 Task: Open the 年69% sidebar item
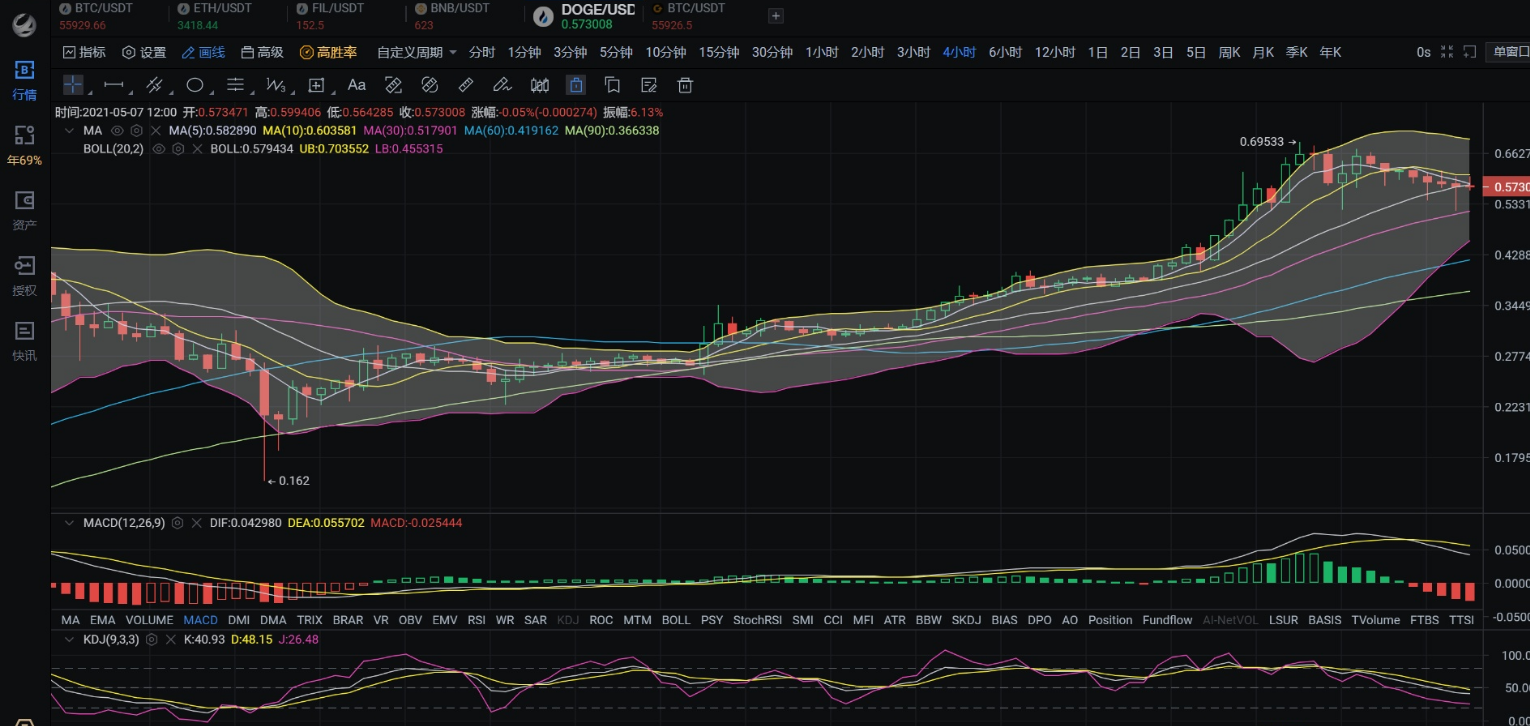coord(24,145)
